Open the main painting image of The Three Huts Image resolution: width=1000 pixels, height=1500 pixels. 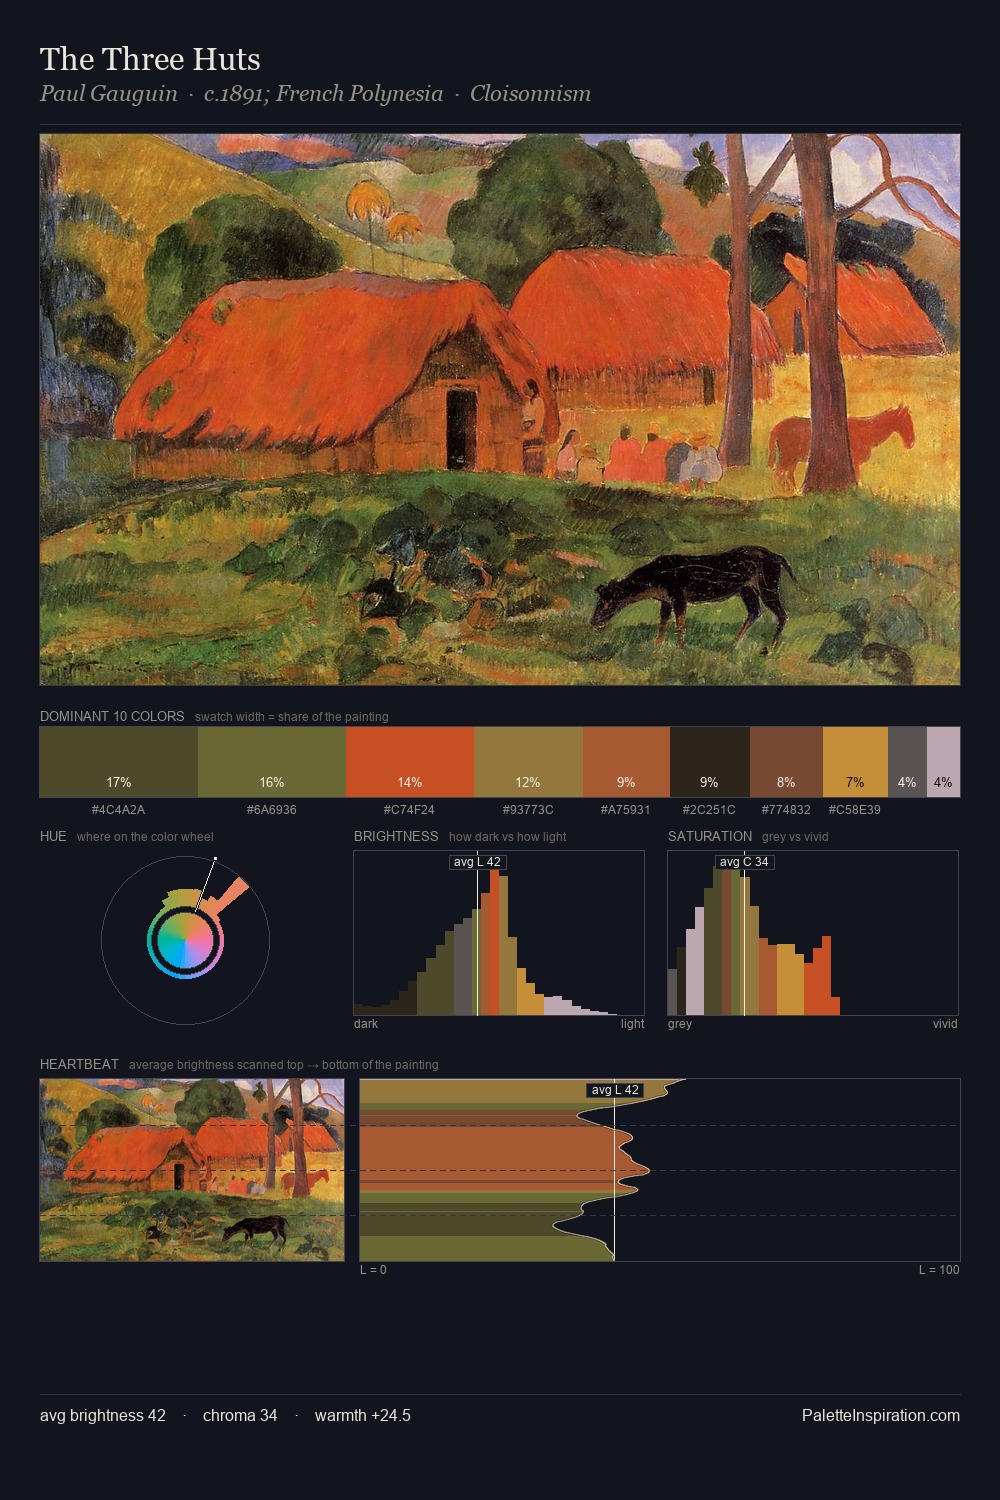coord(500,410)
